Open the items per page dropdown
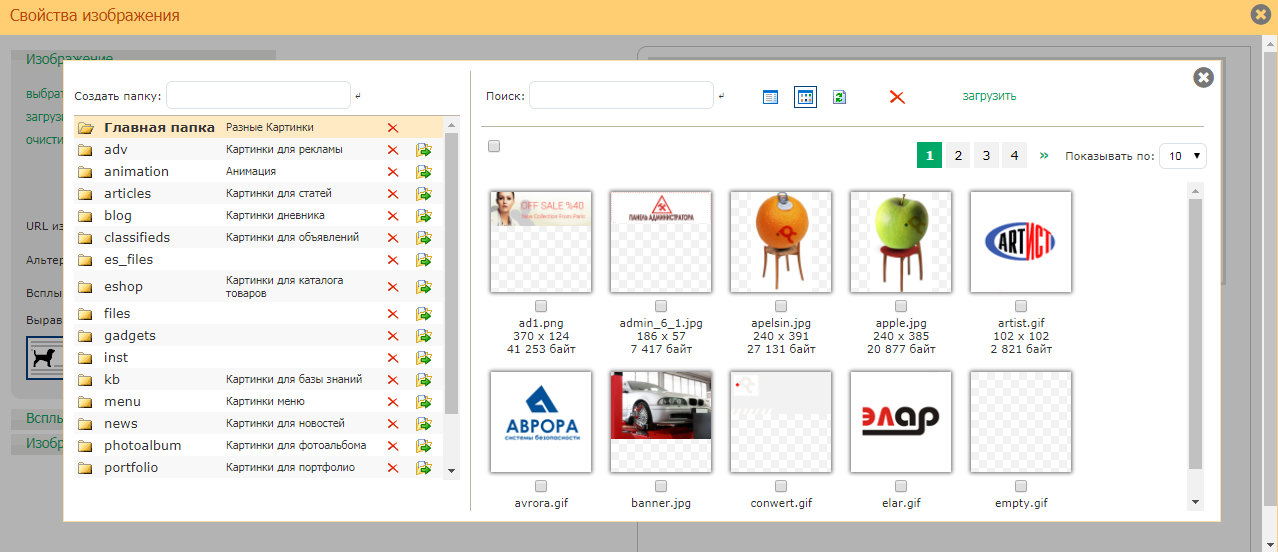Screen dimensions: 1278x552 pos(1183,156)
